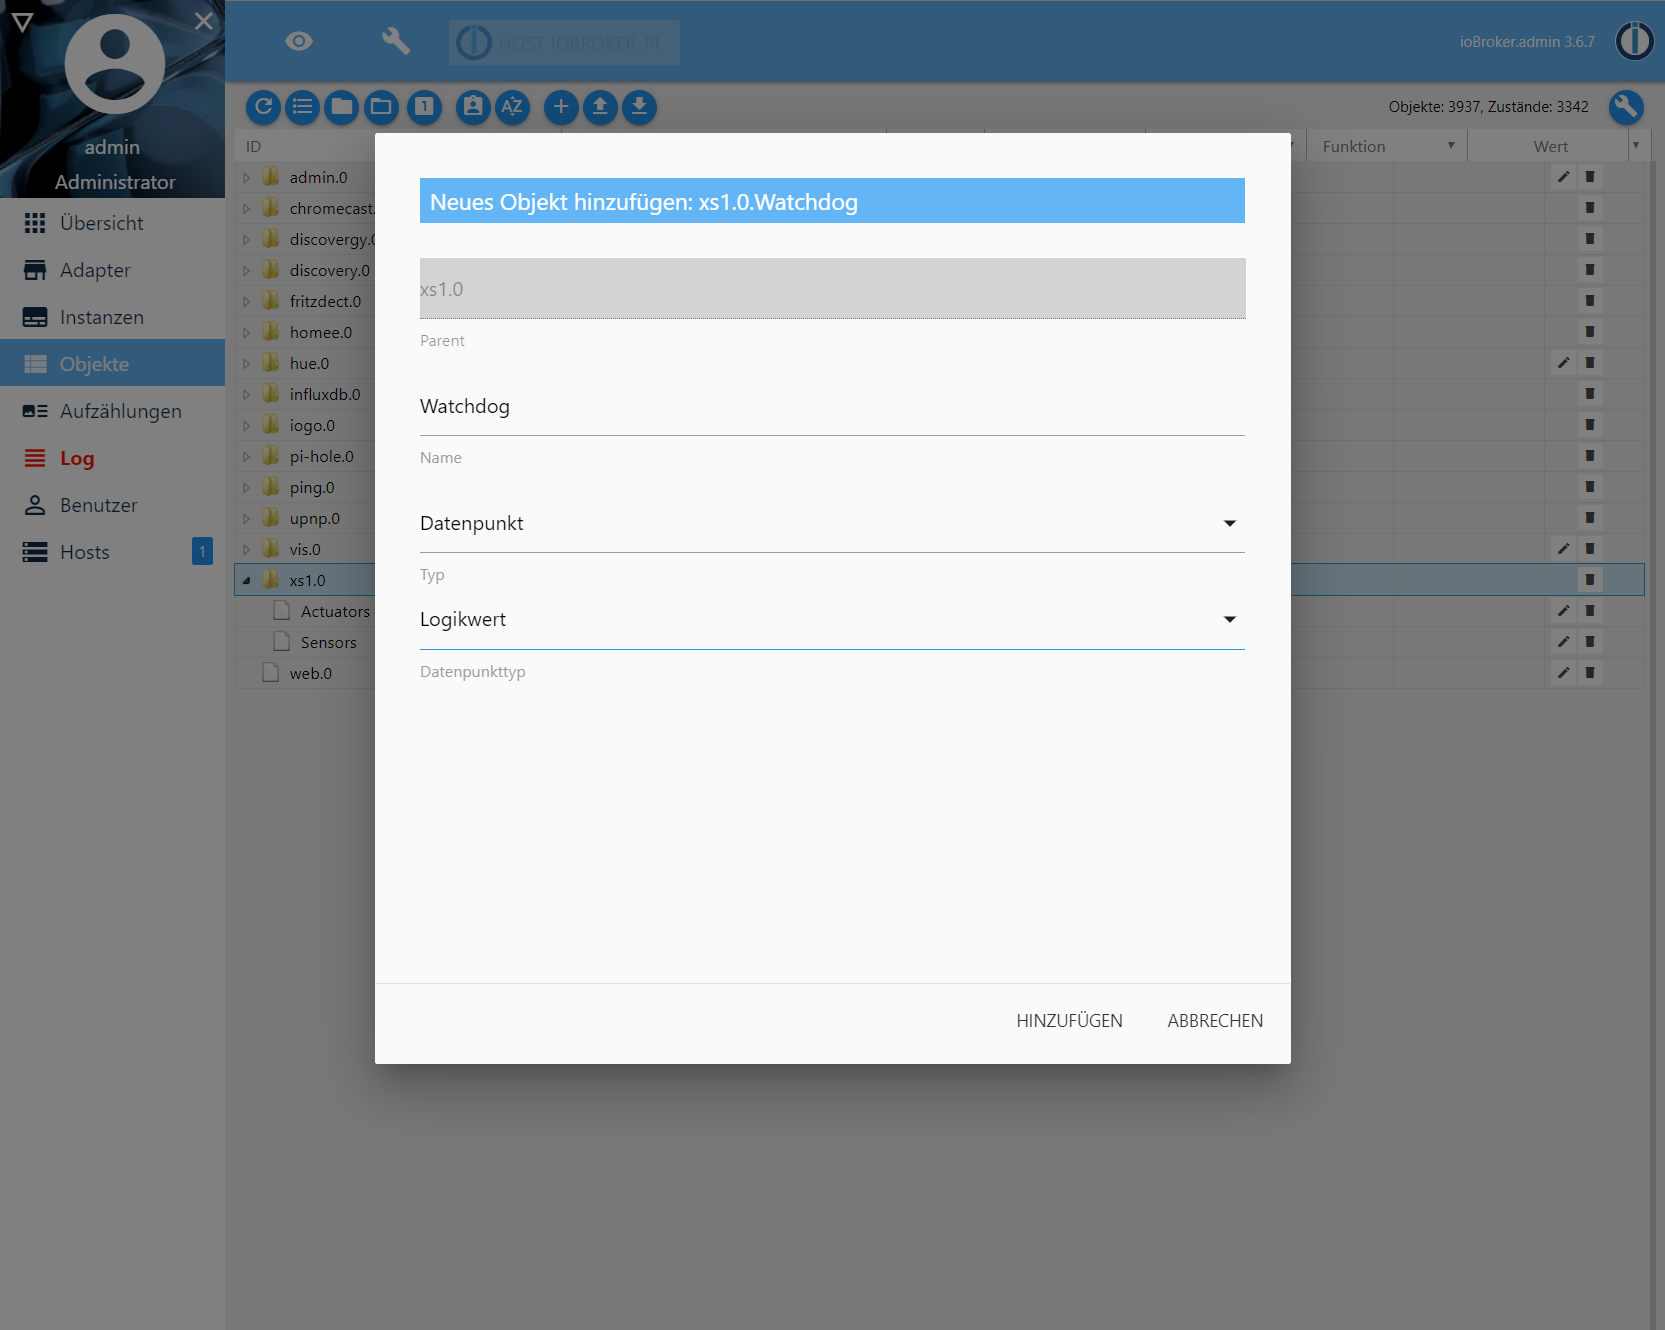Expand all tree nodes using open folder icon
Image resolution: width=1665 pixels, height=1330 pixels.
pyautogui.click(x=381, y=107)
